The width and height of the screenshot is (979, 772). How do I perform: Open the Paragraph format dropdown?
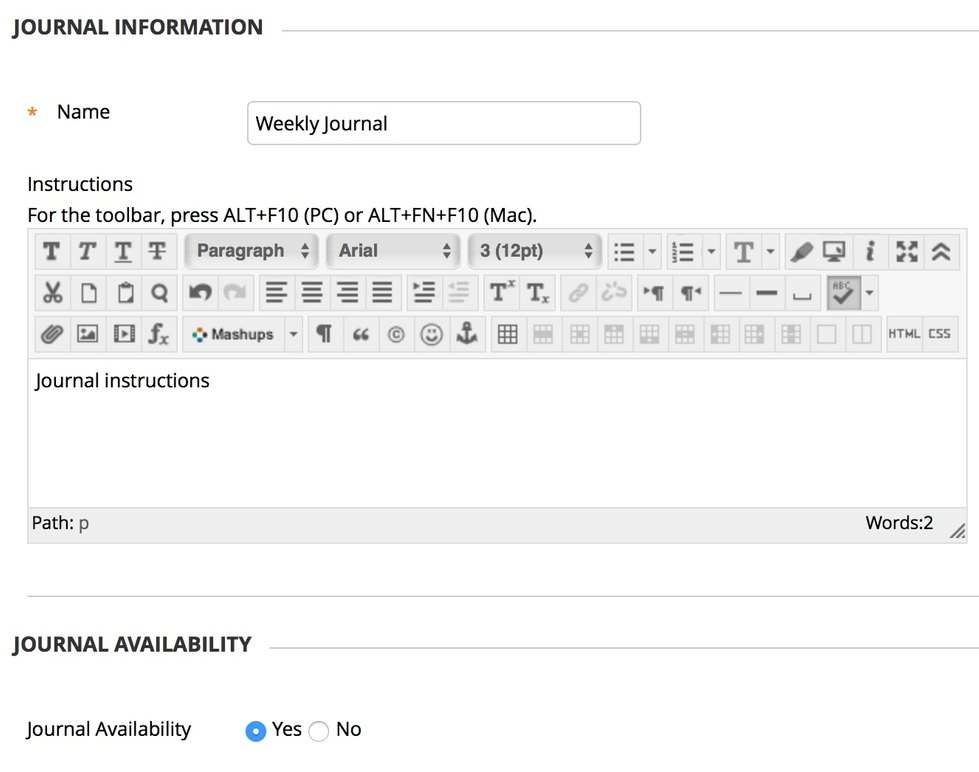pyautogui.click(x=252, y=251)
